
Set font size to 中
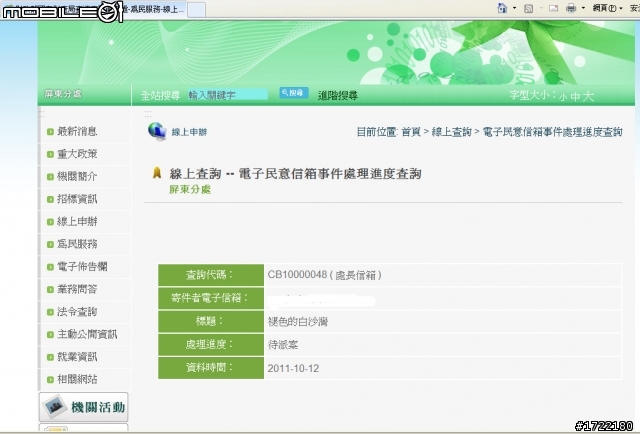[575, 96]
